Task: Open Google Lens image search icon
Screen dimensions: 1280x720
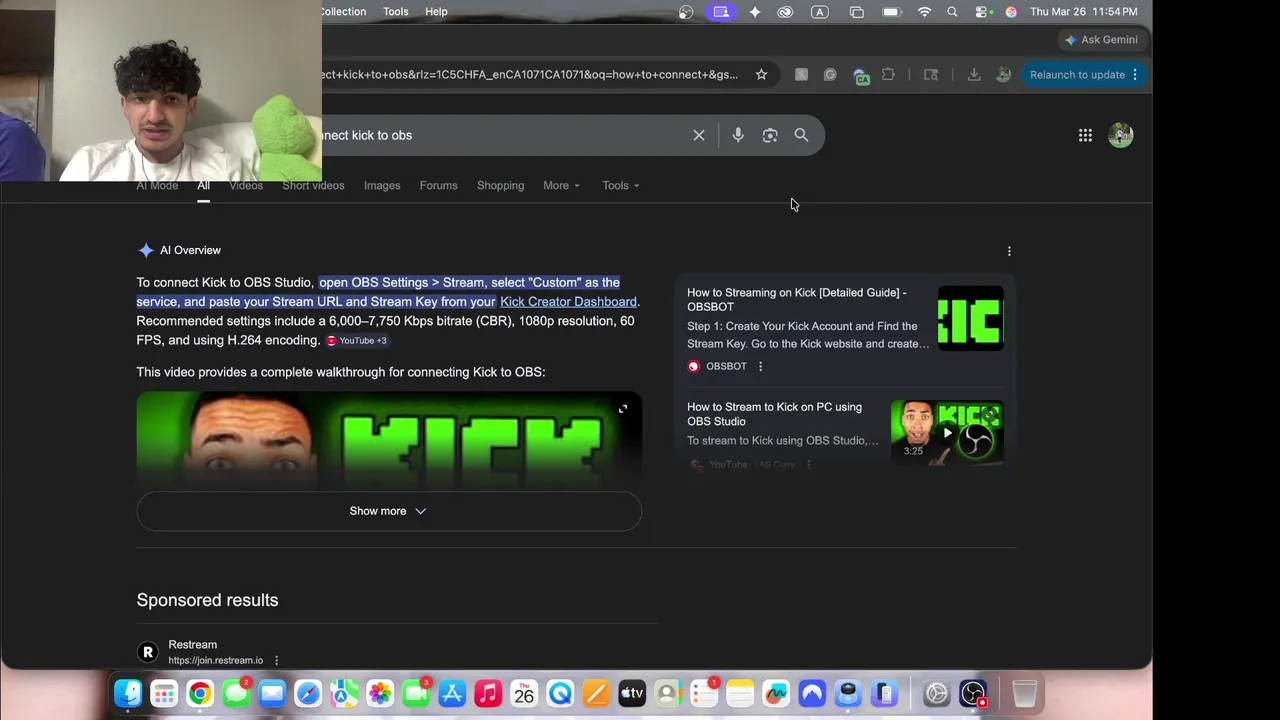Action: point(770,135)
